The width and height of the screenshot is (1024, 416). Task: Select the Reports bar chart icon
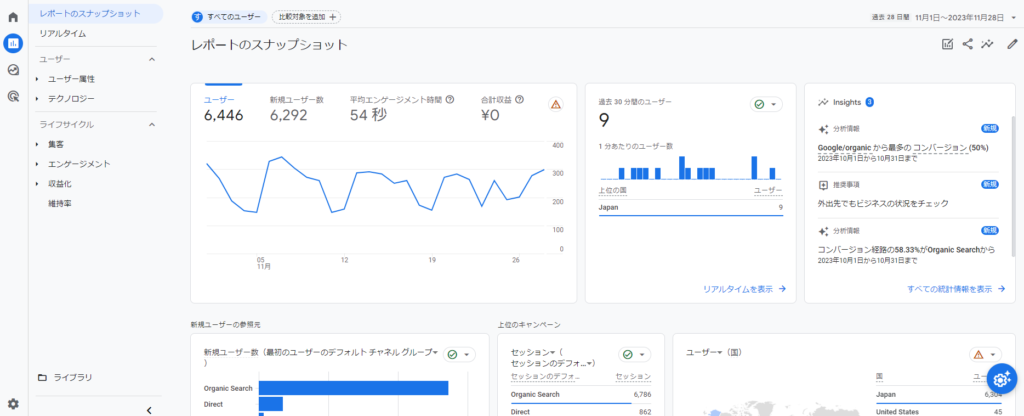(x=13, y=43)
